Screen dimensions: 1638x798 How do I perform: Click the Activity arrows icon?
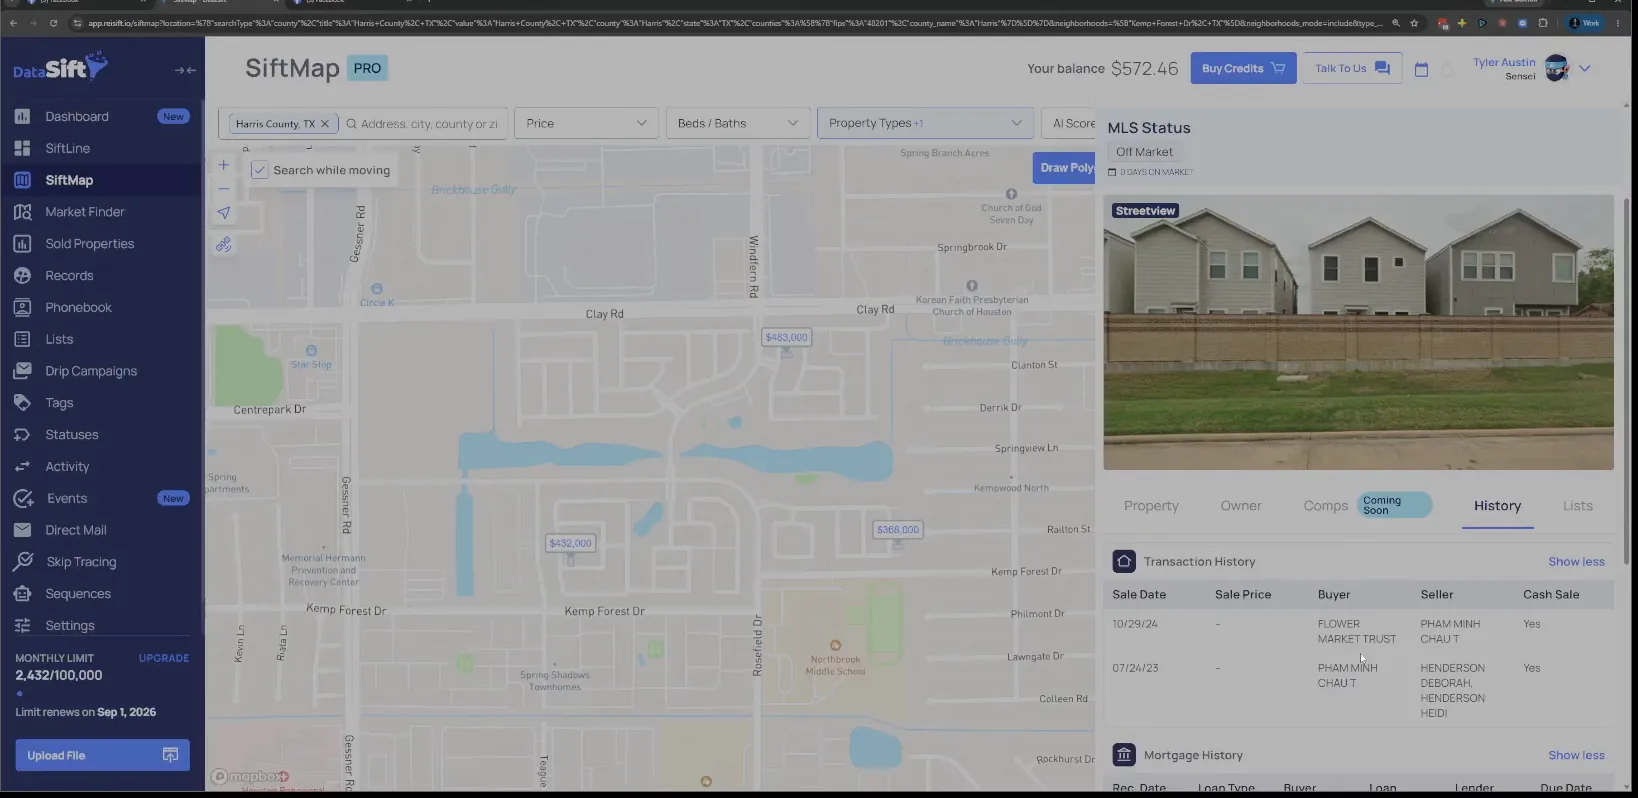pos(22,467)
